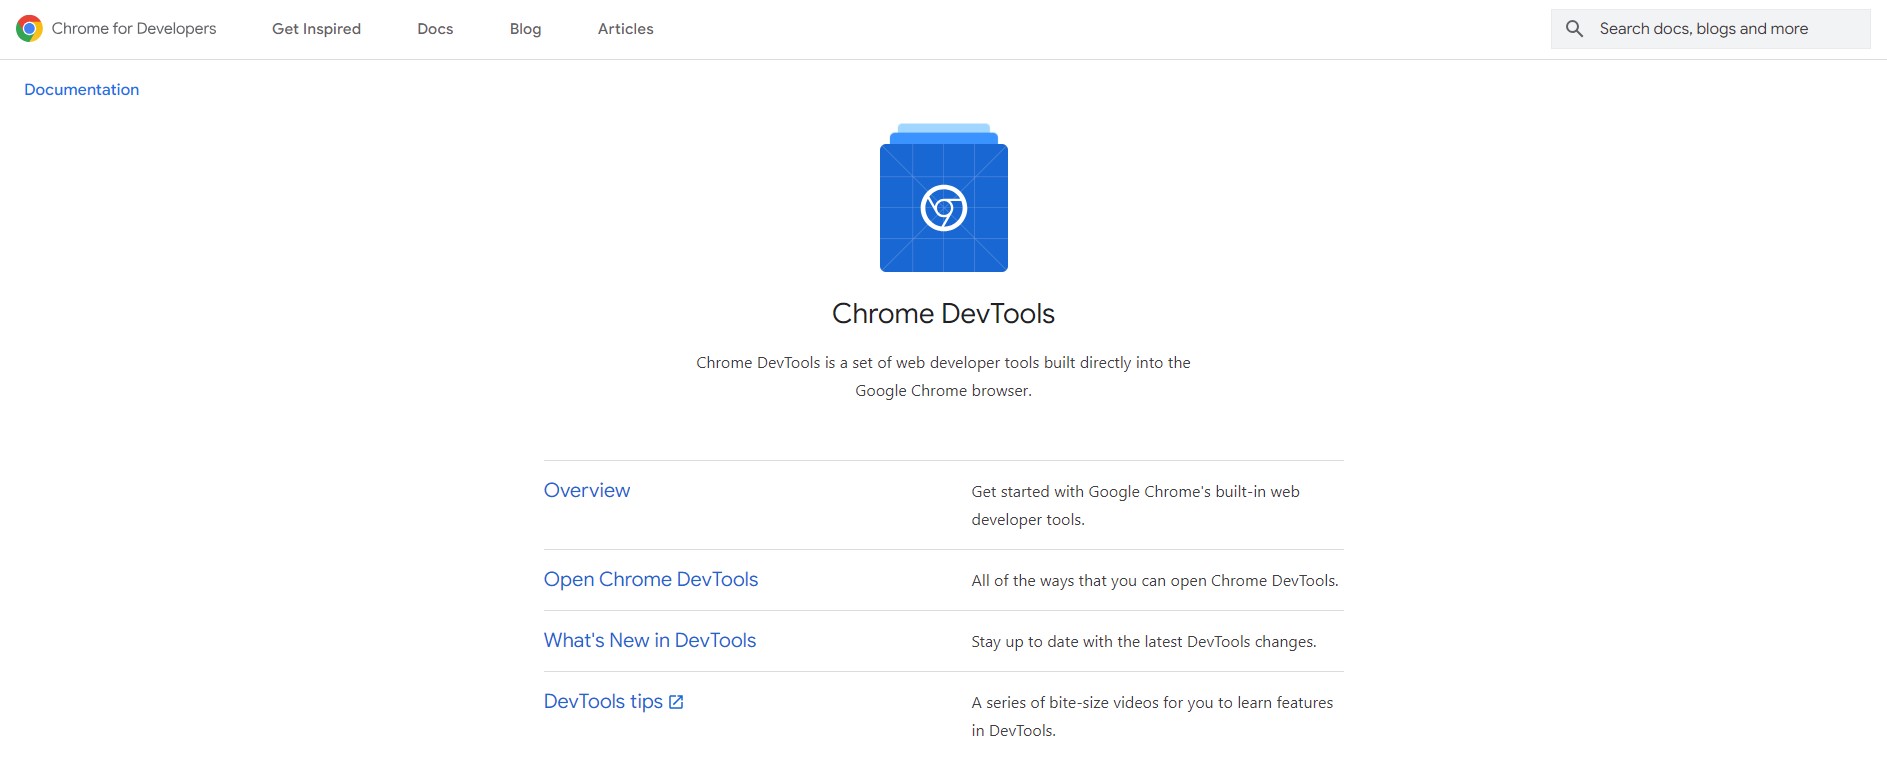Image resolution: width=1887 pixels, height=760 pixels.
Task: Click the Chrome logo icon in header
Action: pos(29,29)
